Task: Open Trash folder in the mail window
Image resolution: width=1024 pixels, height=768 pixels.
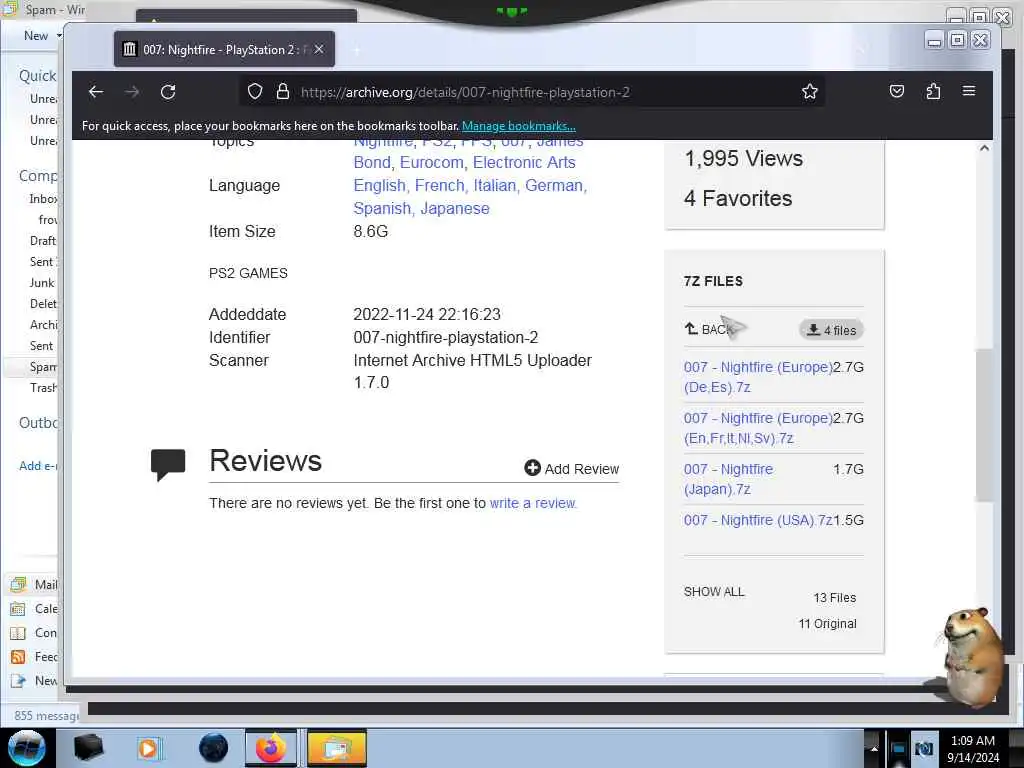Action: click(x=43, y=388)
